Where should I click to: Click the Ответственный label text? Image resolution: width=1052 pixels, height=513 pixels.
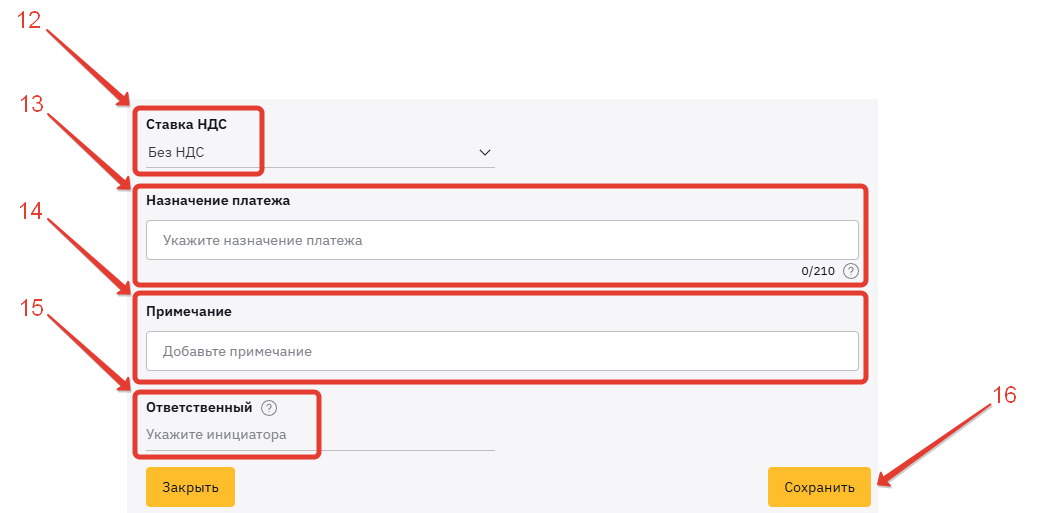pyautogui.click(x=199, y=408)
